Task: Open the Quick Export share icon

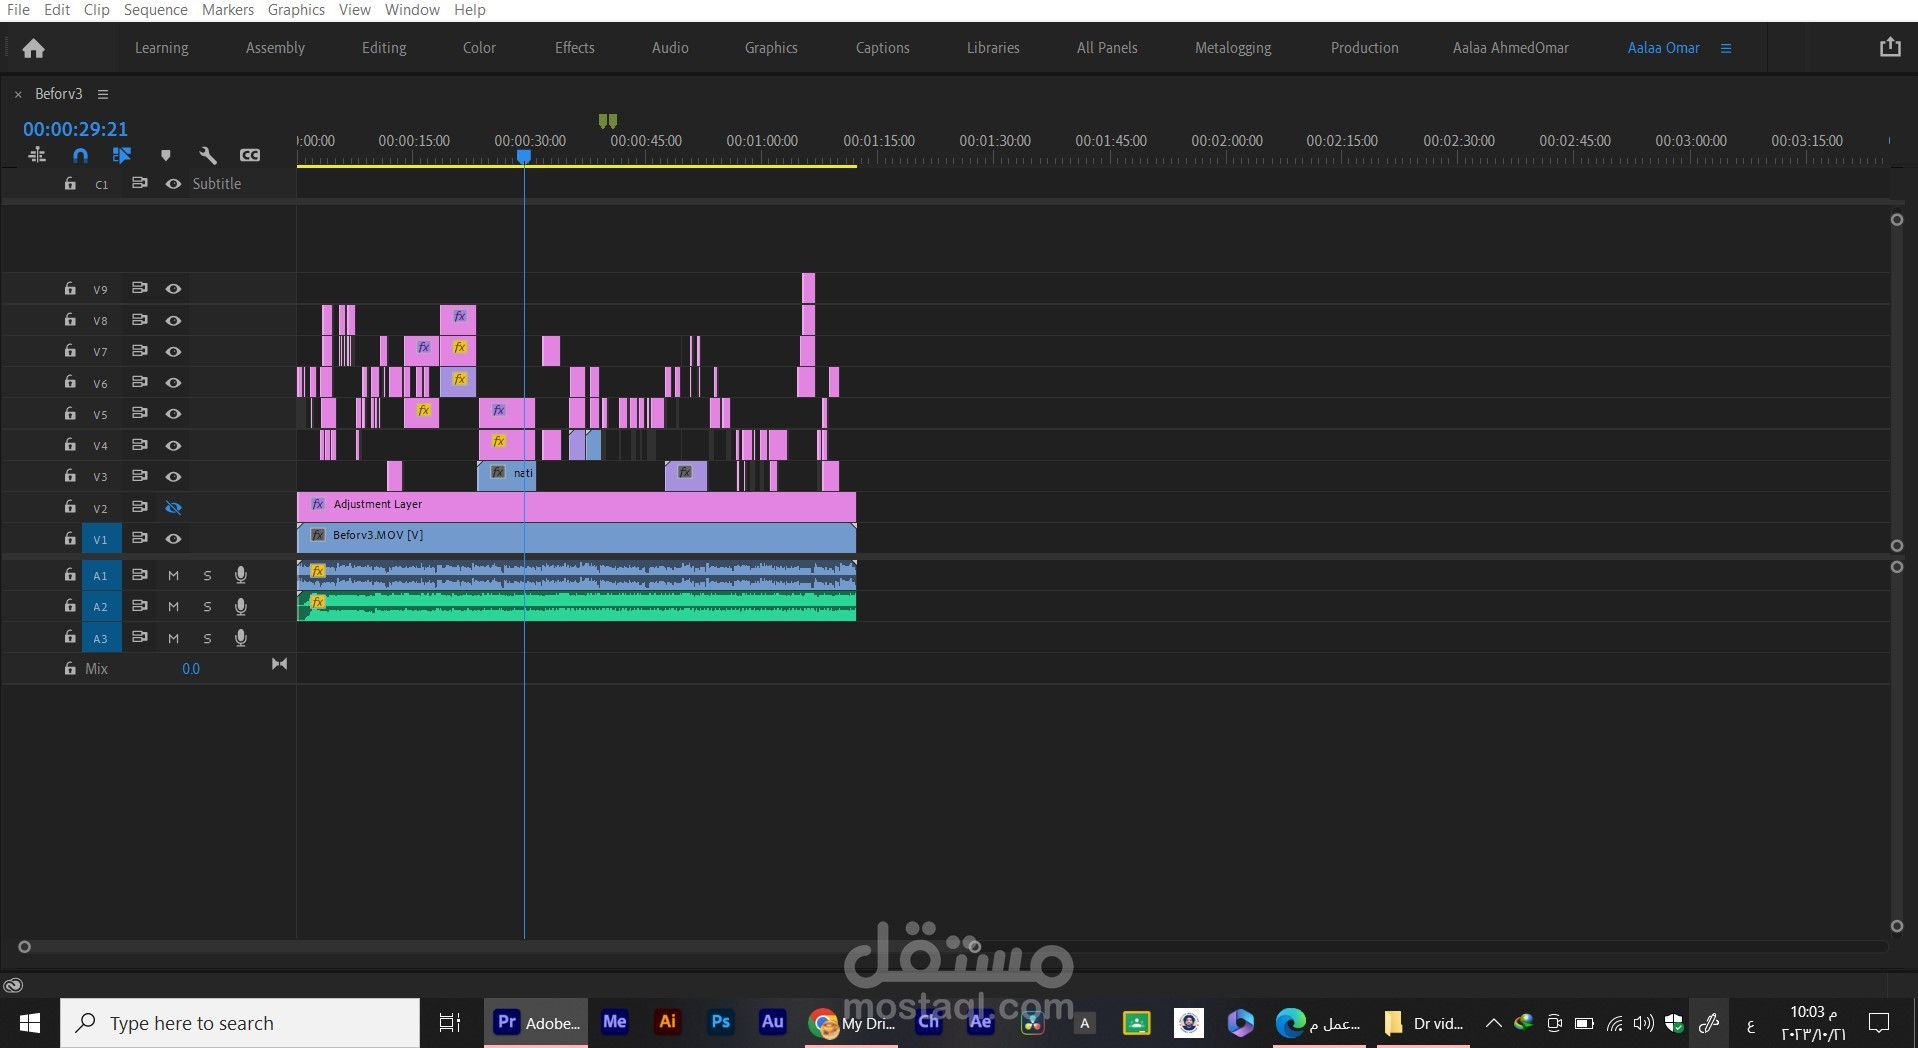Action: [1890, 47]
